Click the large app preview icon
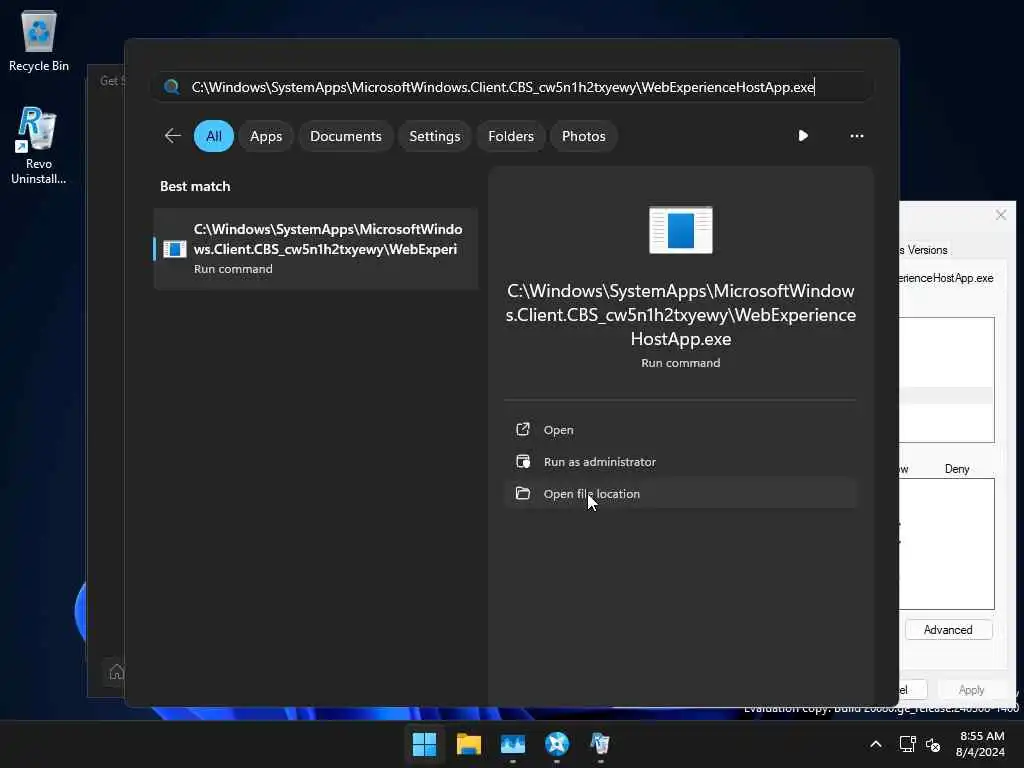Image resolution: width=1024 pixels, height=768 pixels. 680,230
